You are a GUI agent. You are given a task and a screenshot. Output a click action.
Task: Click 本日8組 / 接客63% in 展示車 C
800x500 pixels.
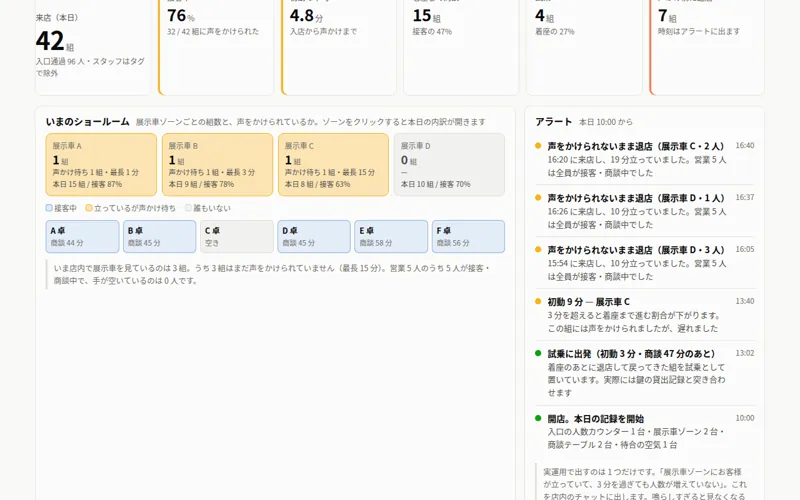coord(317,184)
